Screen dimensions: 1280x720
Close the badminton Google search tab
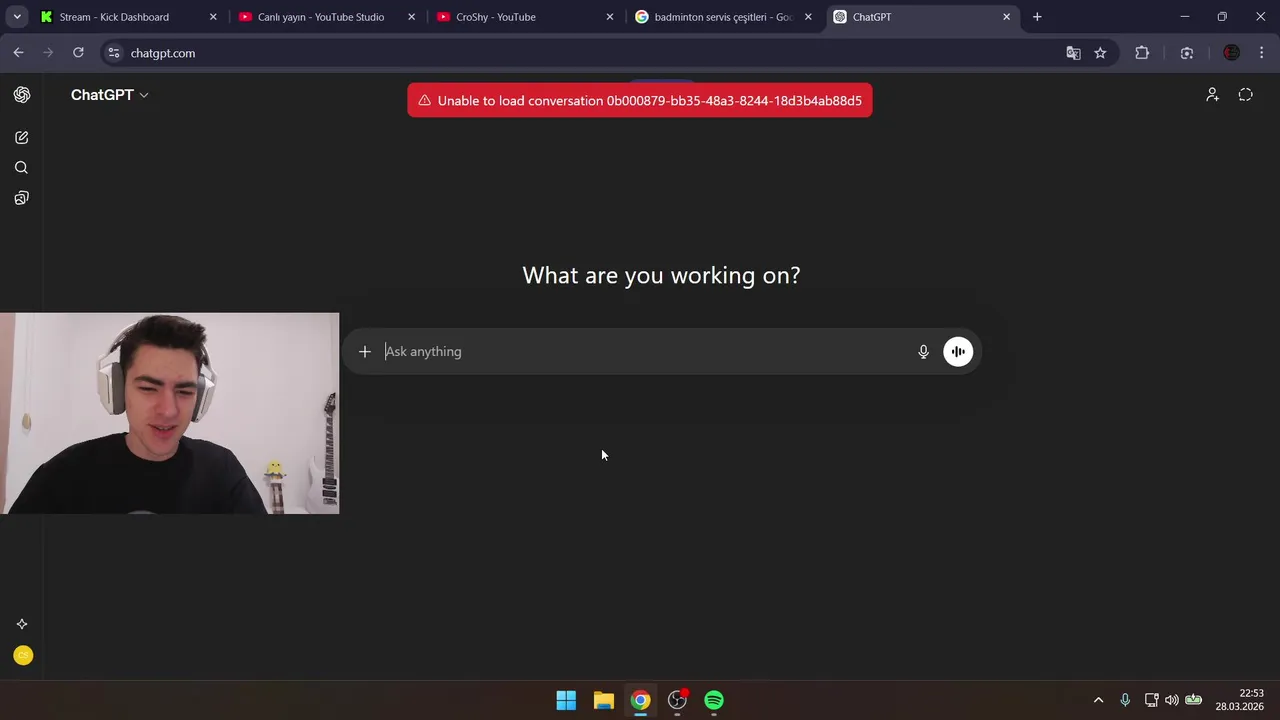808,17
